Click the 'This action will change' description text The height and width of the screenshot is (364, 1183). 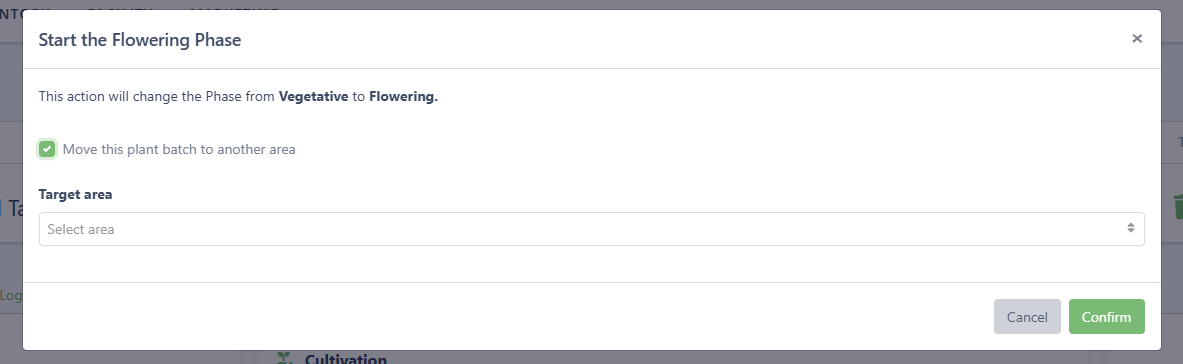[157, 97]
